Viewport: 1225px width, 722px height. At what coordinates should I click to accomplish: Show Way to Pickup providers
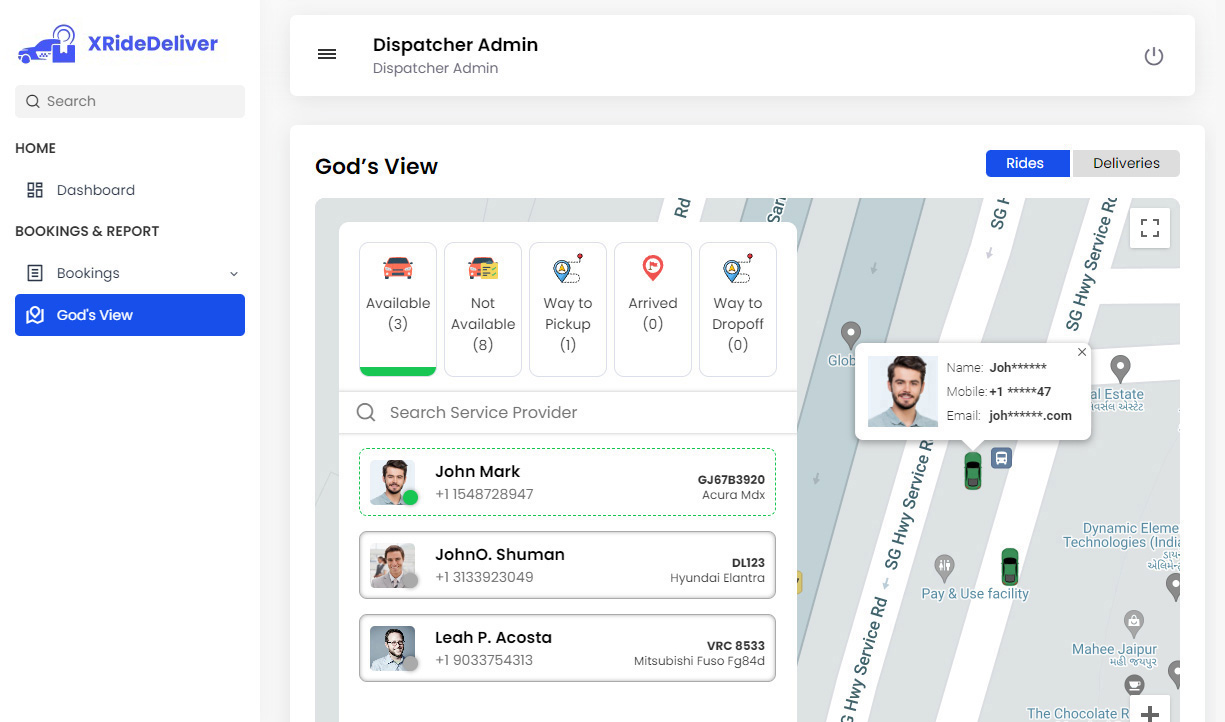tap(568, 308)
